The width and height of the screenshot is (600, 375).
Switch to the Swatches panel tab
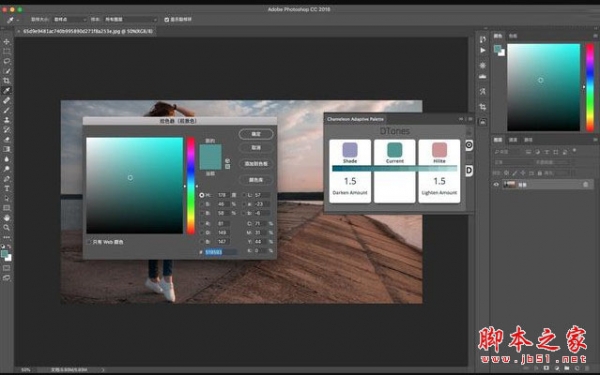(513, 36)
